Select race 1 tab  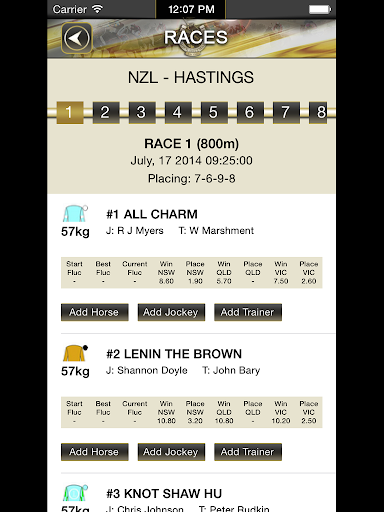coord(70,112)
